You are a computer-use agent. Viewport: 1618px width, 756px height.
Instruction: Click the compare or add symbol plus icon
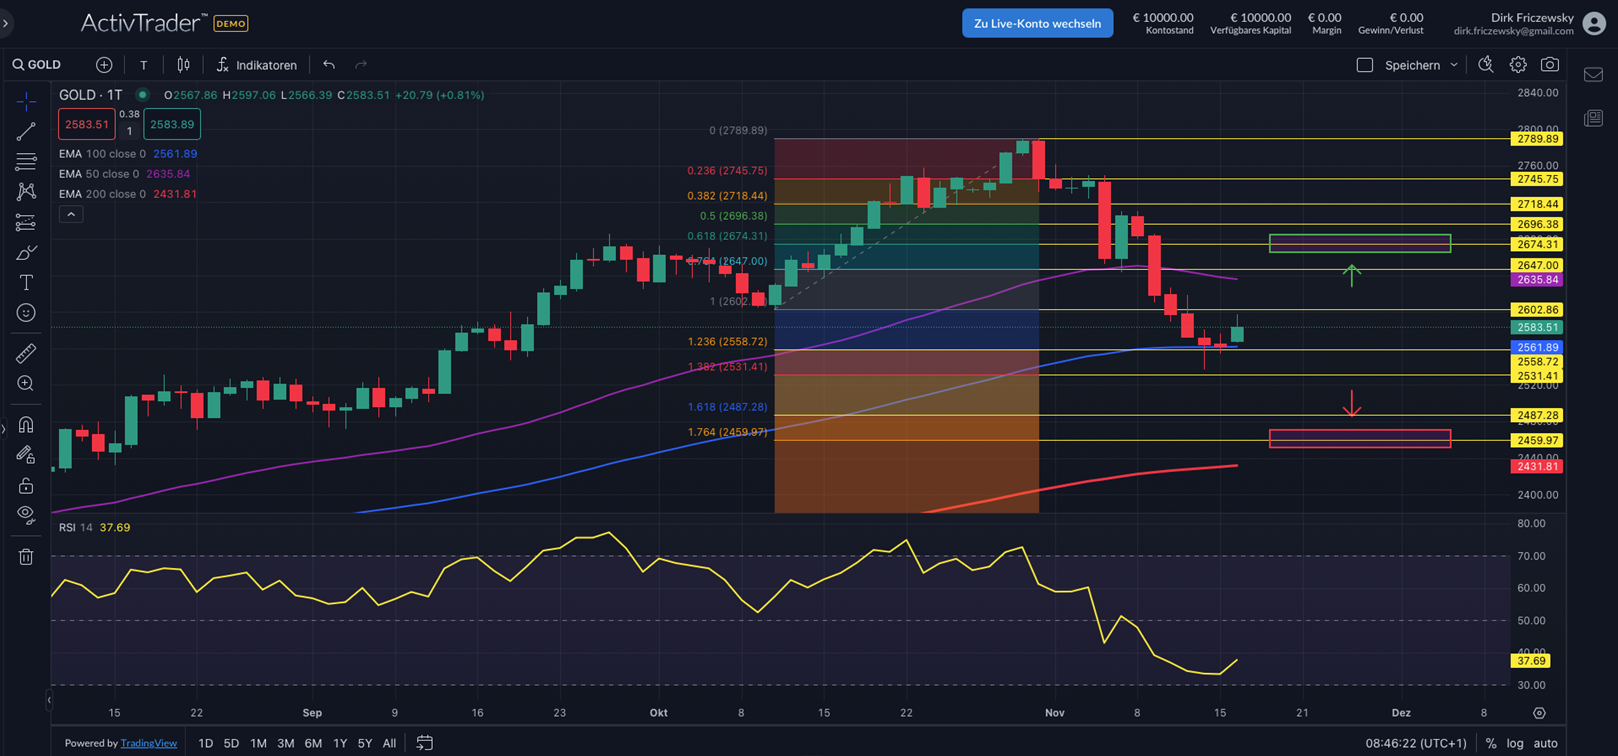tap(104, 65)
